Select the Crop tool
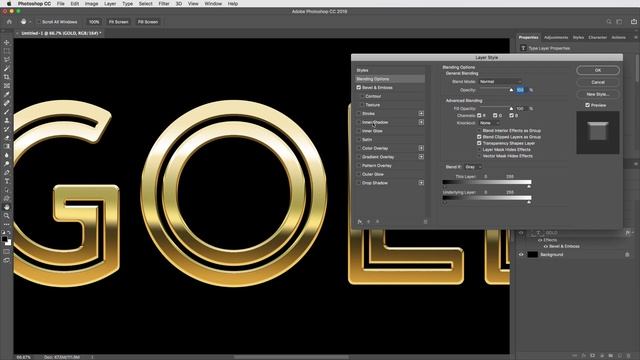 [7, 77]
